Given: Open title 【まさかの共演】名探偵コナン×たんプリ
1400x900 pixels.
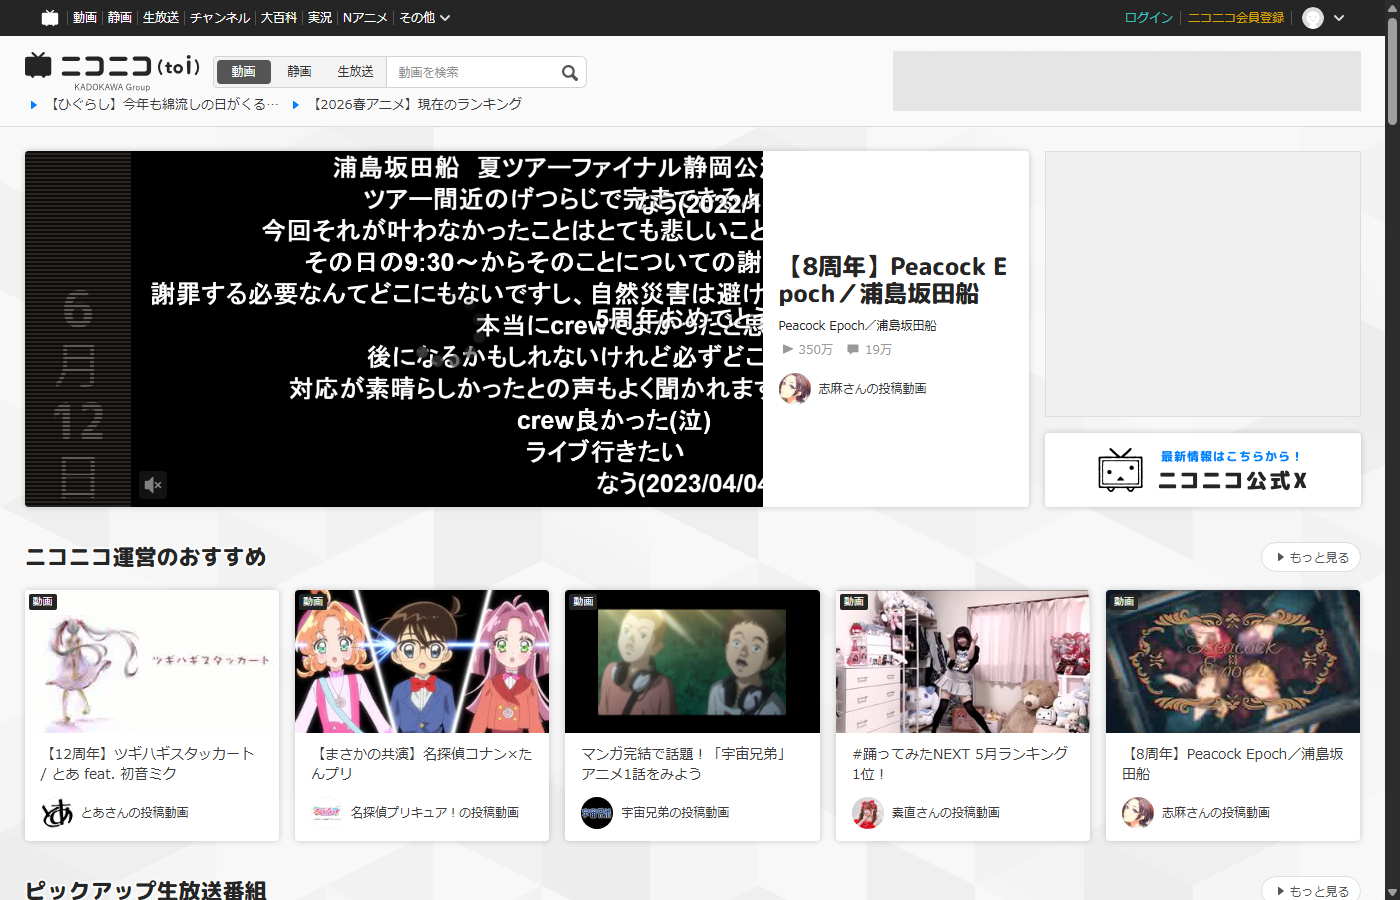Looking at the screenshot, I should tap(422, 764).
